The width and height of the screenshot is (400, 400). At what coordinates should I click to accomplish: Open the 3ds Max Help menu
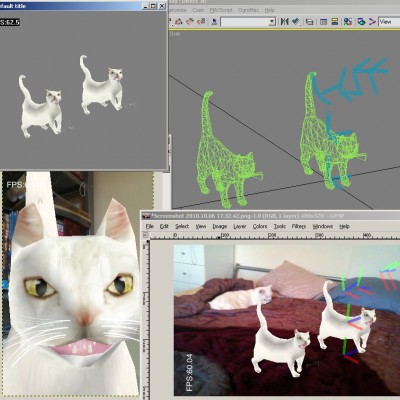click(270, 10)
